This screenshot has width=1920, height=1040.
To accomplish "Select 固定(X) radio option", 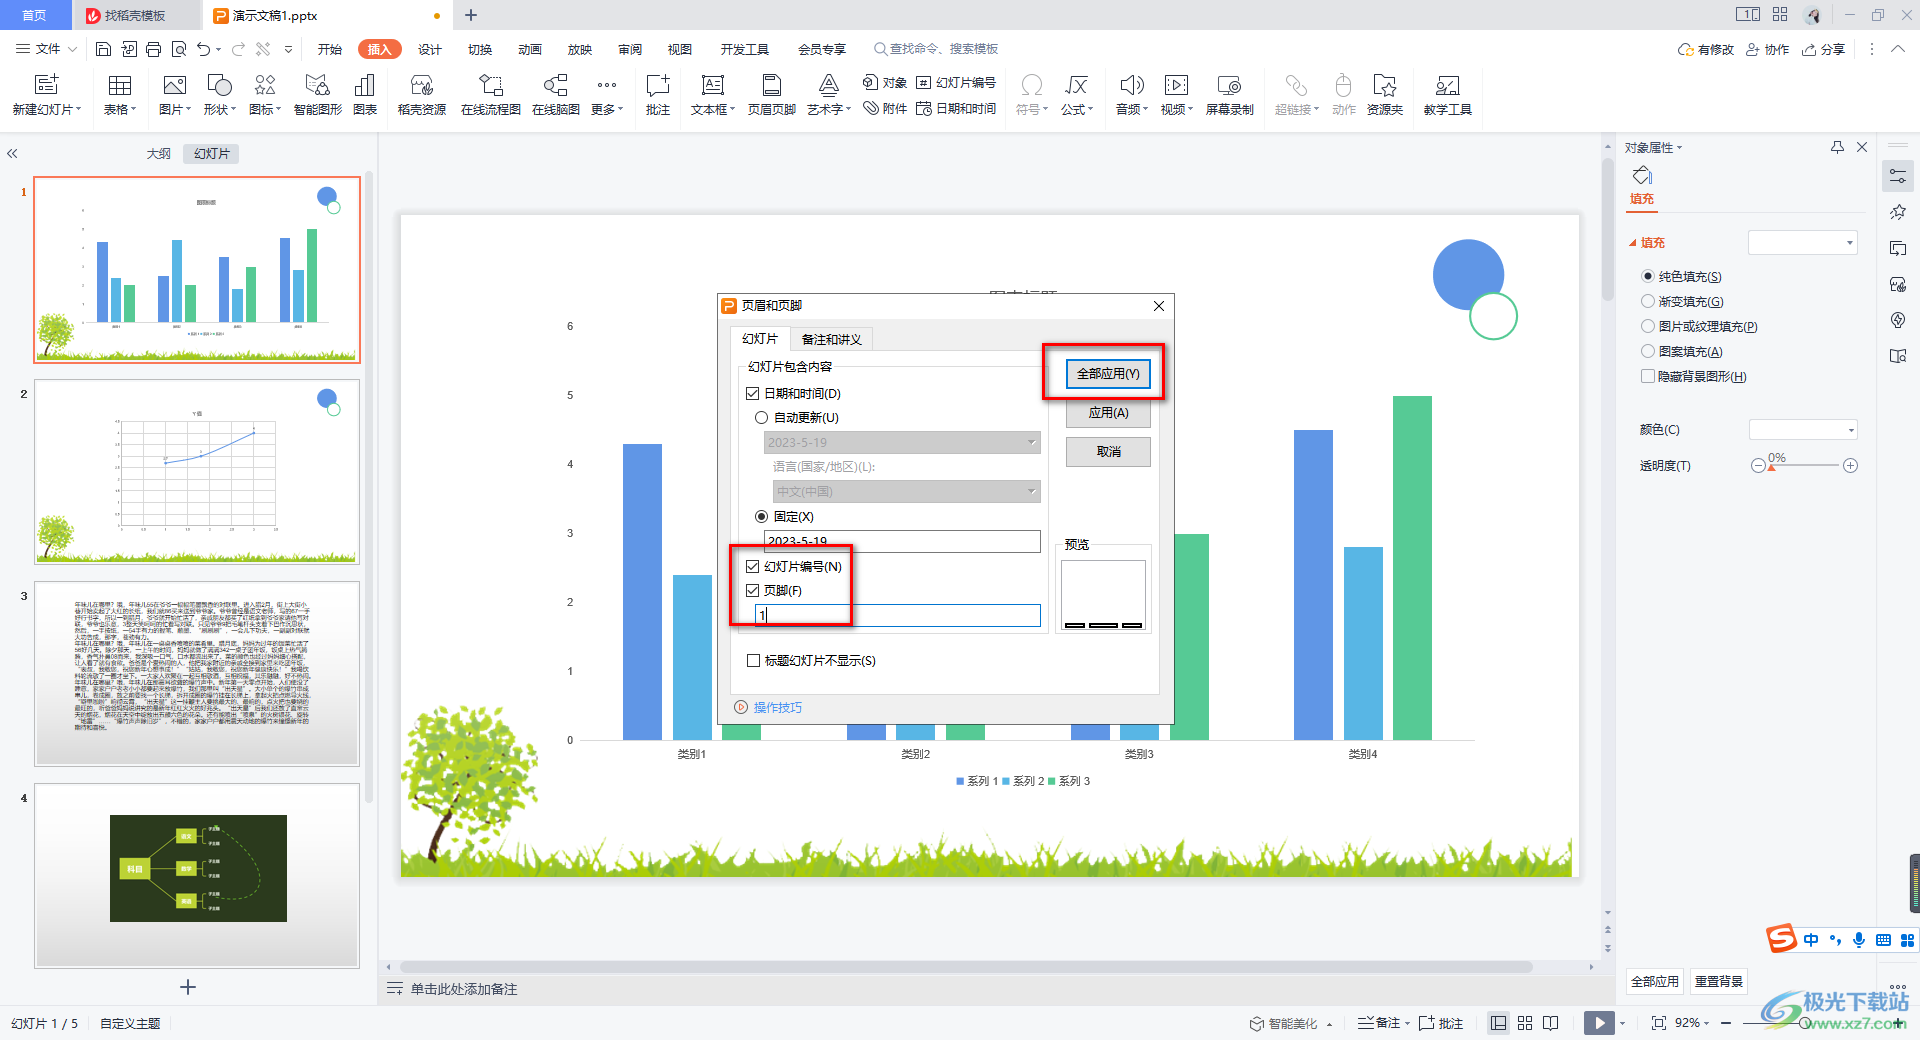I will coord(762,517).
